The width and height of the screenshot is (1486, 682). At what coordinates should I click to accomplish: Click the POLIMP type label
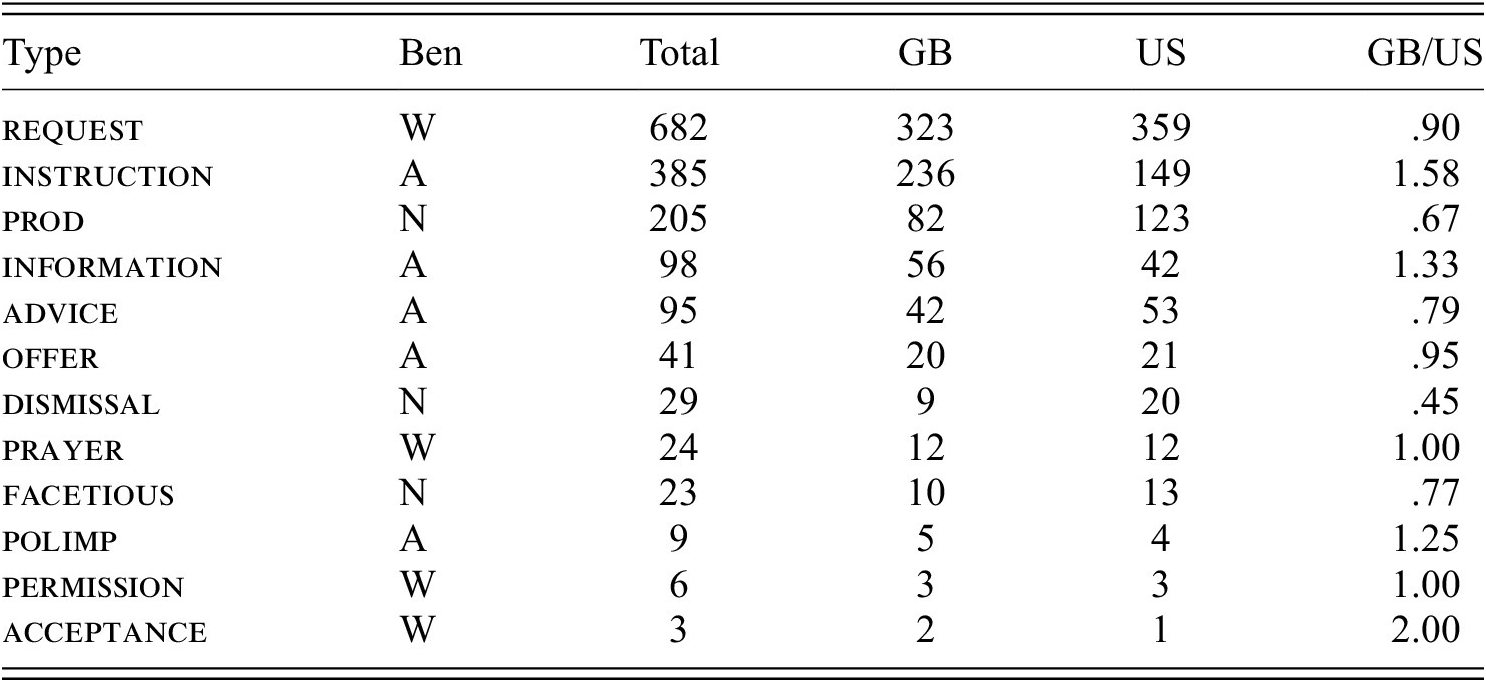60,542
